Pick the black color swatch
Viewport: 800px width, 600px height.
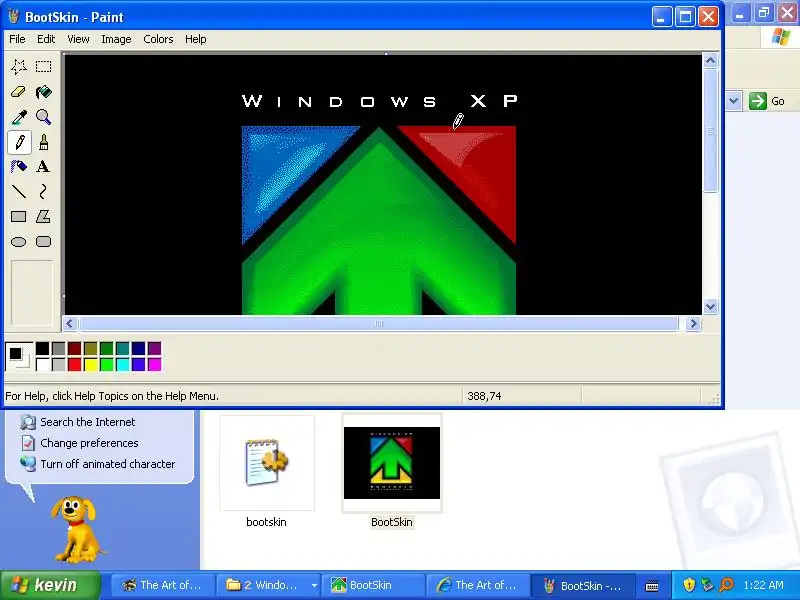point(43,348)
